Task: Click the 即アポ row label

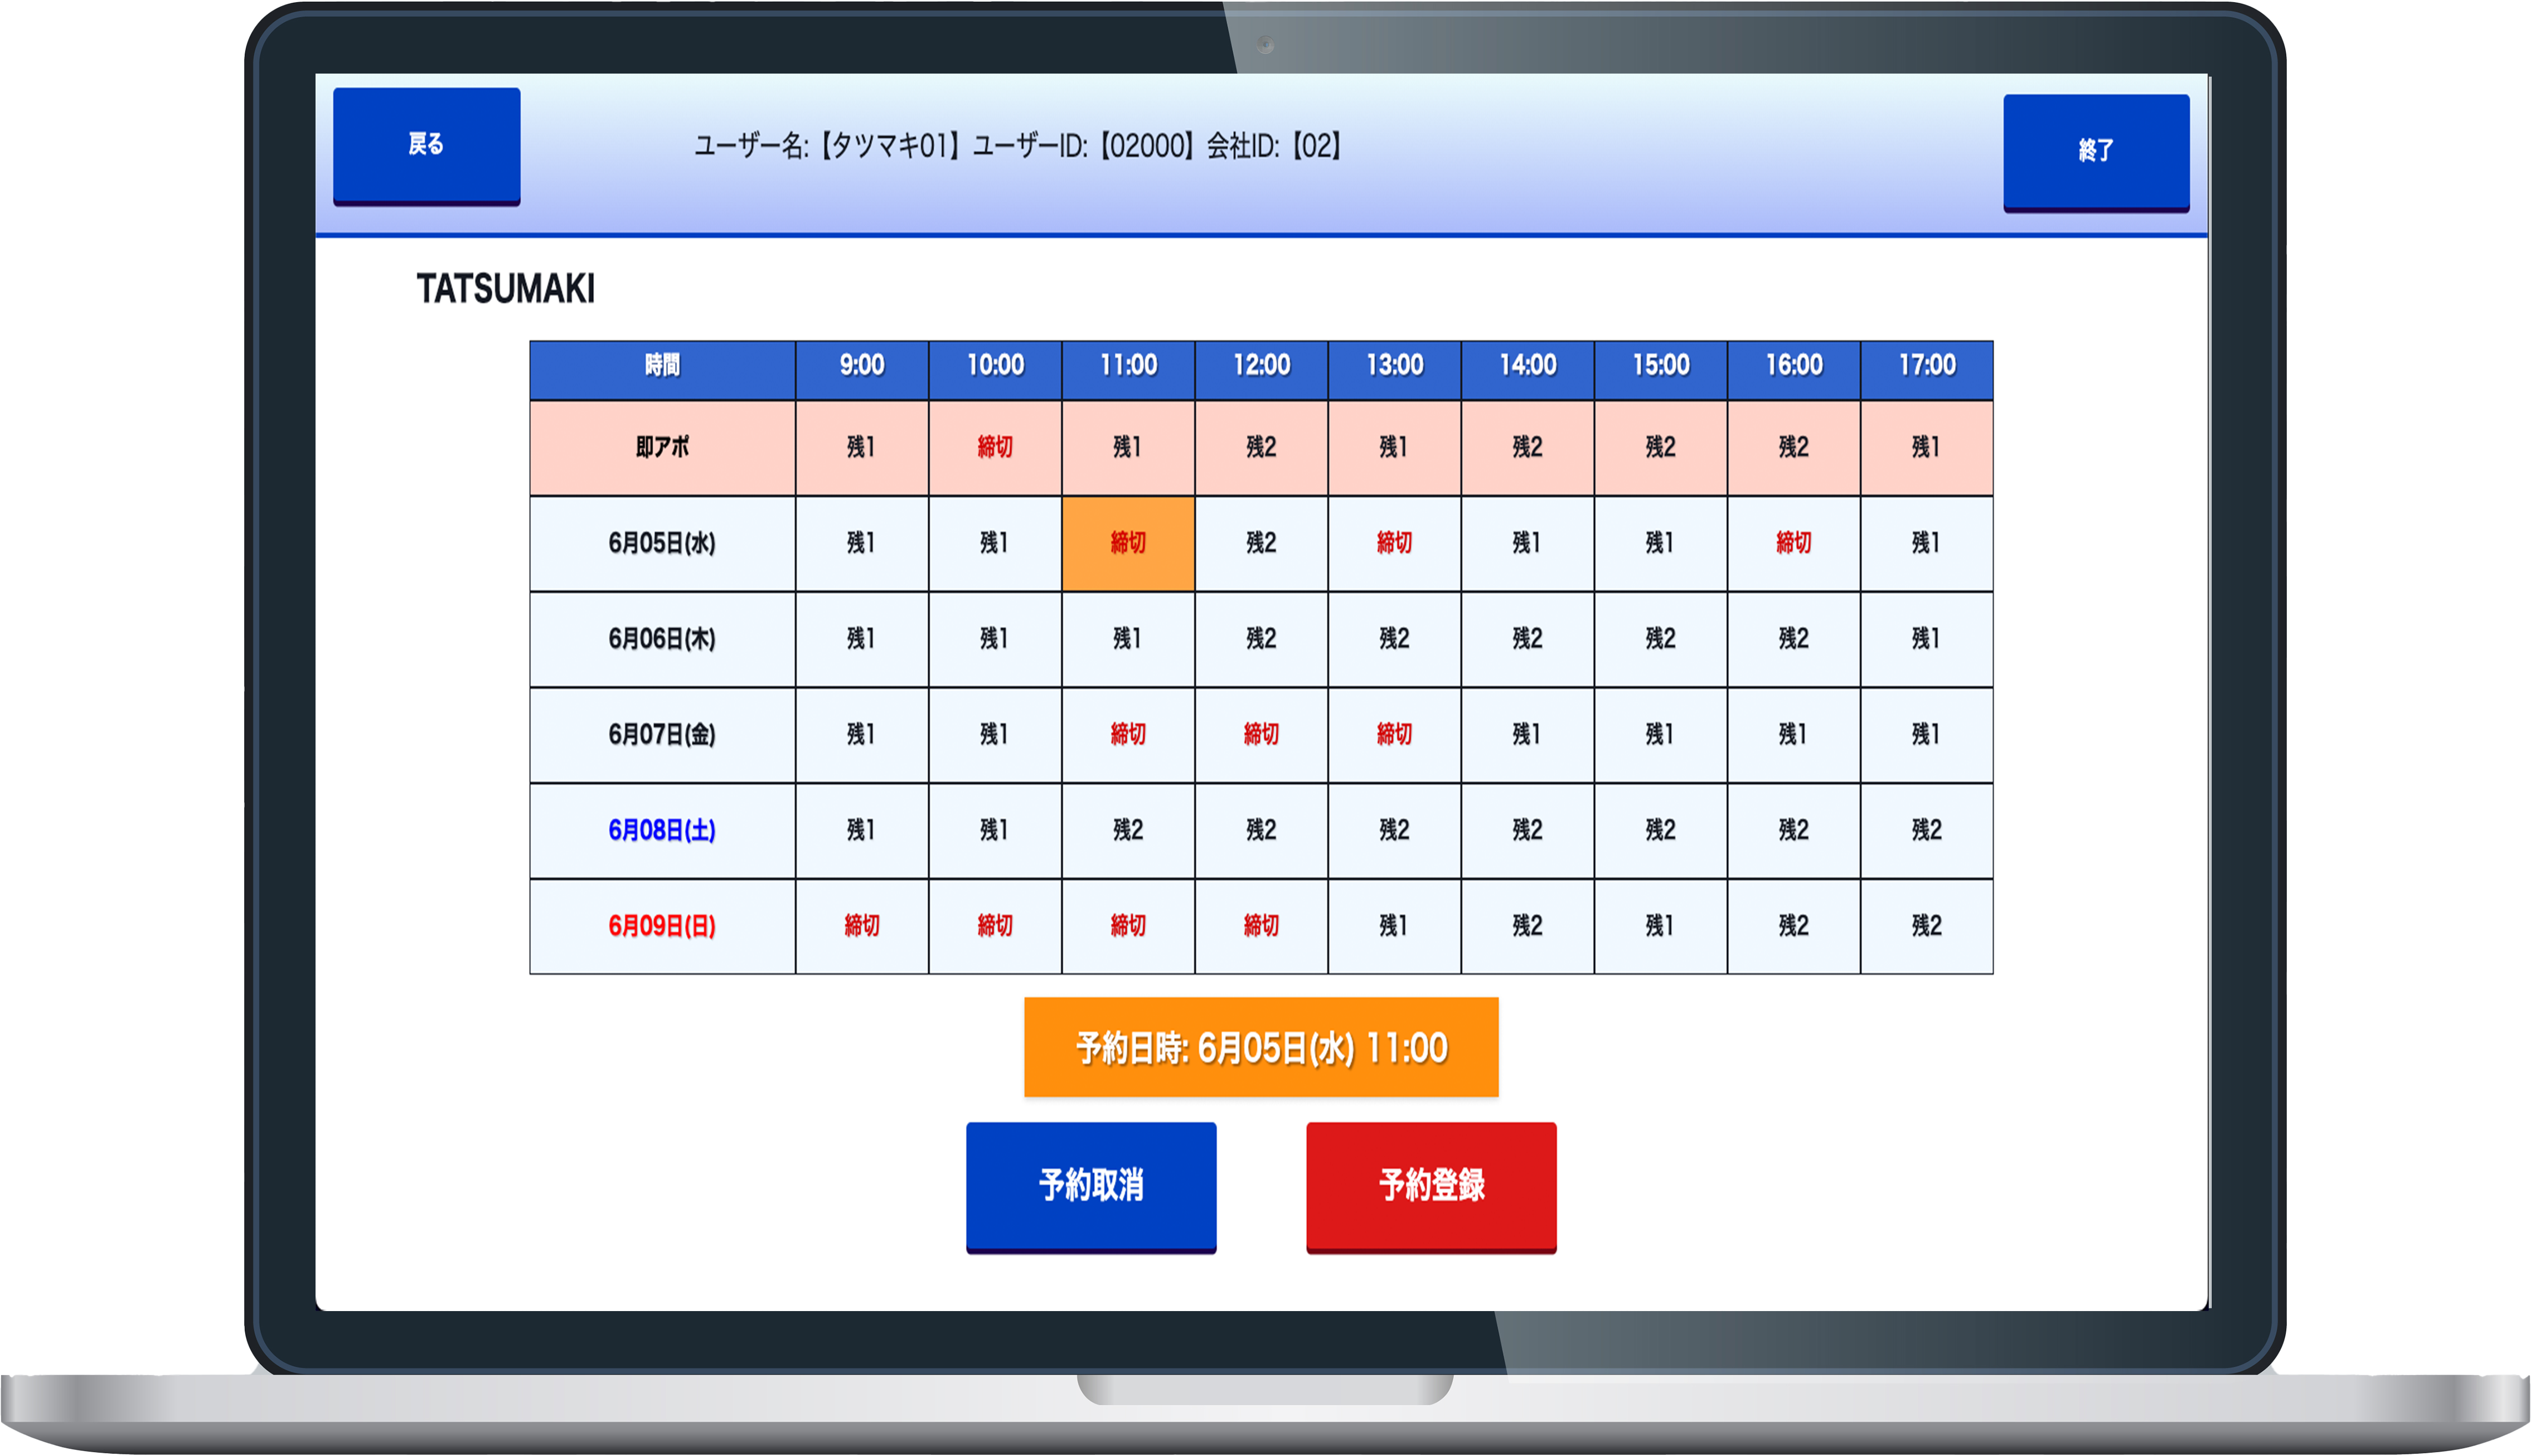Action: tap(662, 447)
